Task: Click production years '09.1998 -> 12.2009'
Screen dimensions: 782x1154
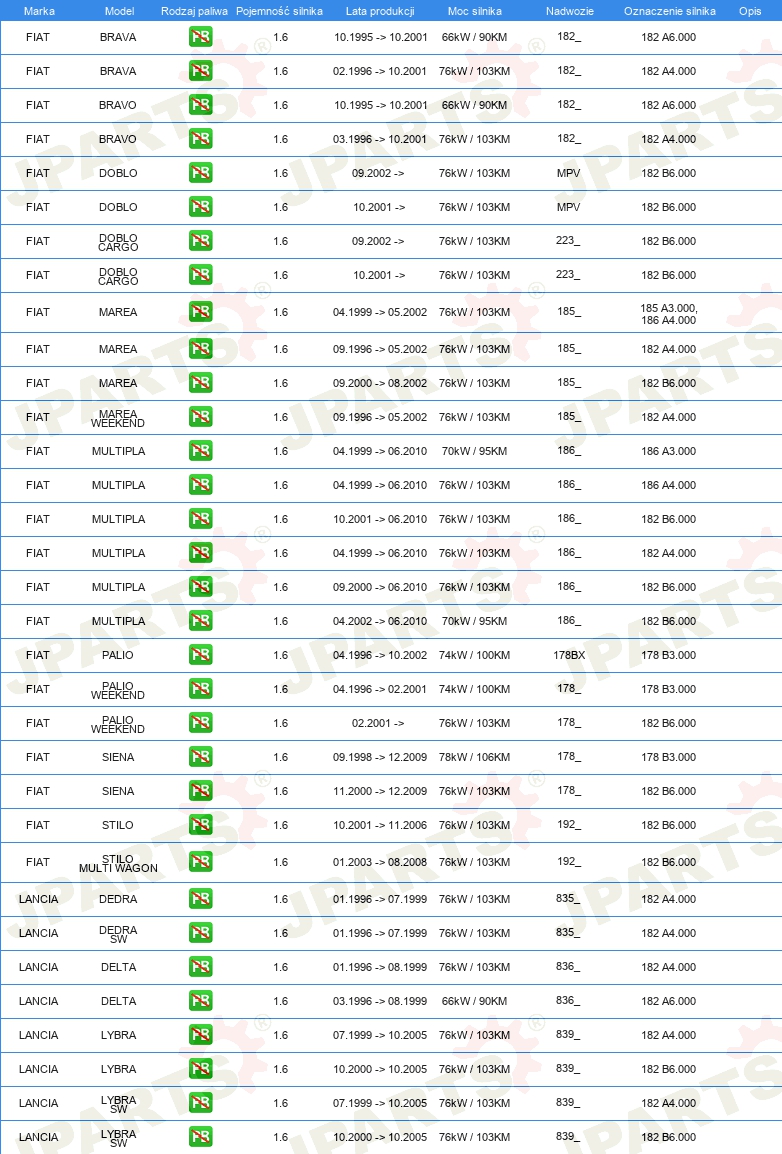Action: coord(380,757)
